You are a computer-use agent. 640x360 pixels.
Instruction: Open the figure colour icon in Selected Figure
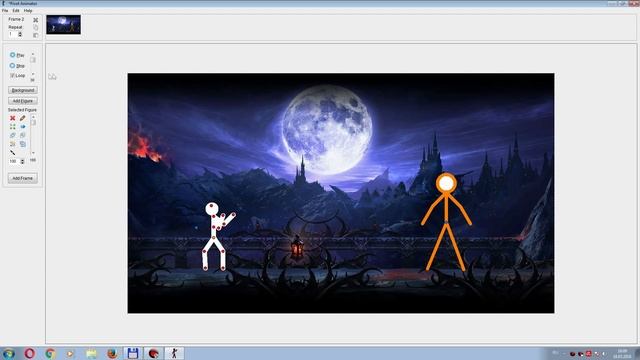point(13,135)
